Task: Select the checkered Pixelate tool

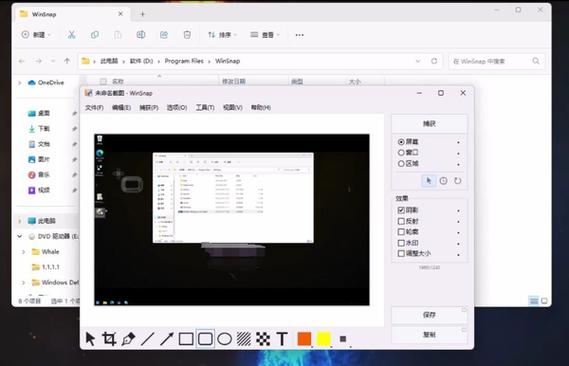Action: click(263, 339)
